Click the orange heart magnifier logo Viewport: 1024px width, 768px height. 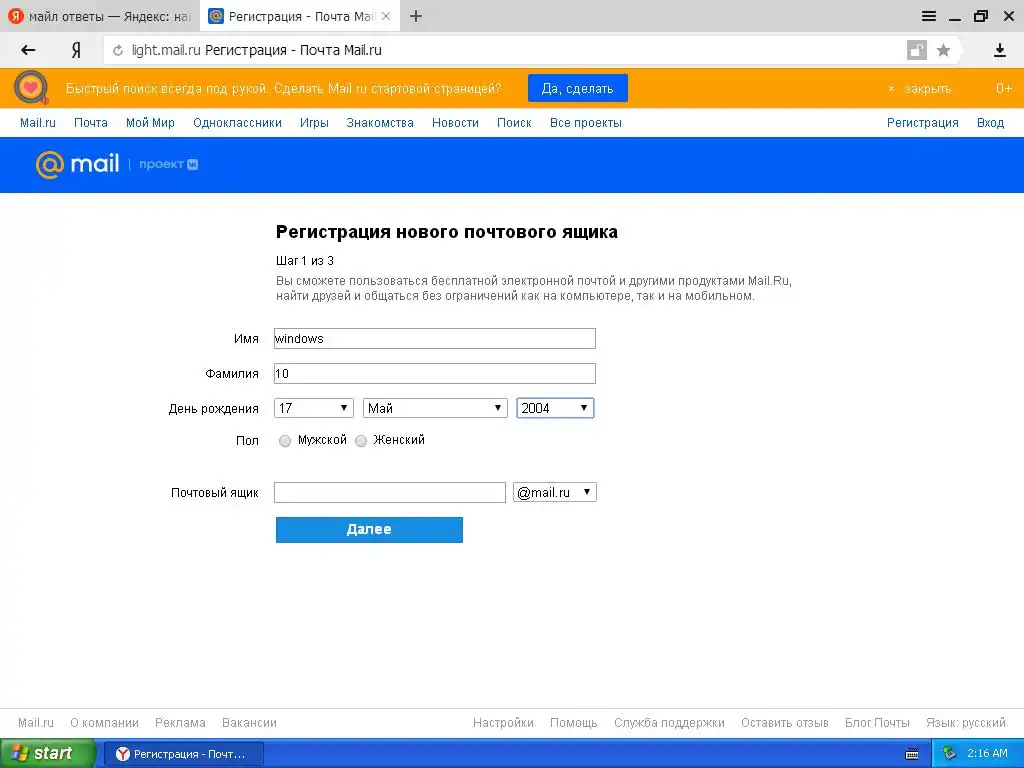point(31,88)
